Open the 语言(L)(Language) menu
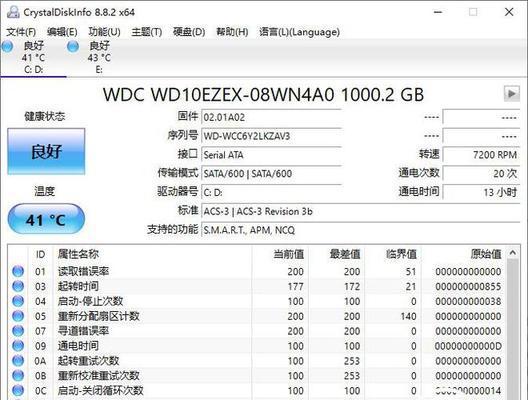This screenshot has width=528, height=400. pos(299,32)
